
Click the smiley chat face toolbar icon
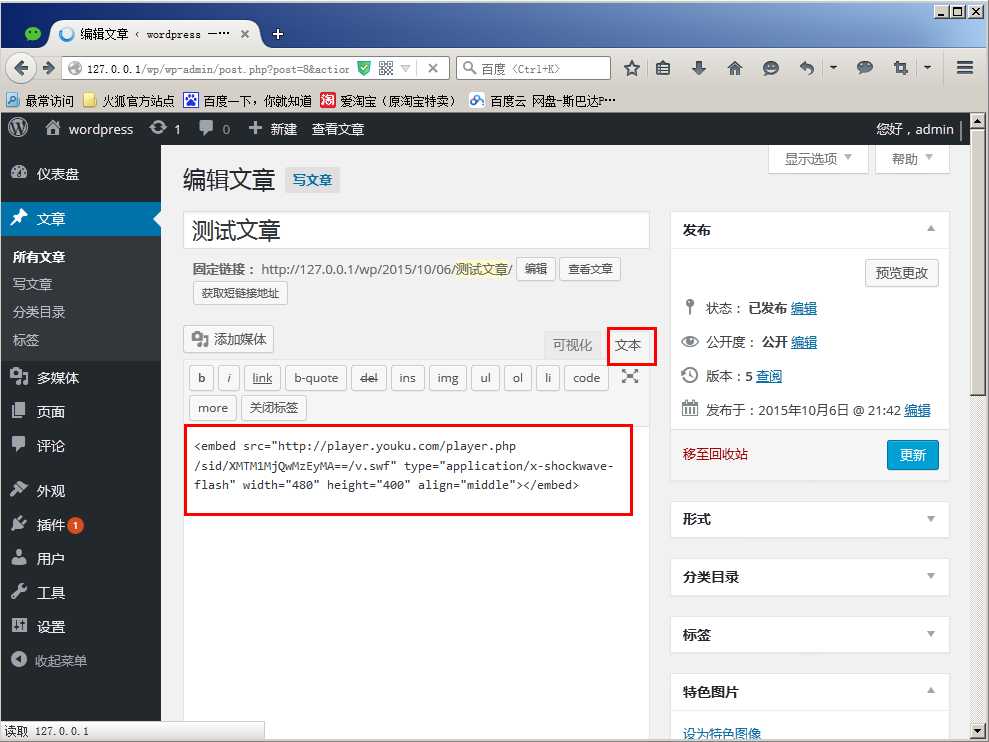pos(770,68)
